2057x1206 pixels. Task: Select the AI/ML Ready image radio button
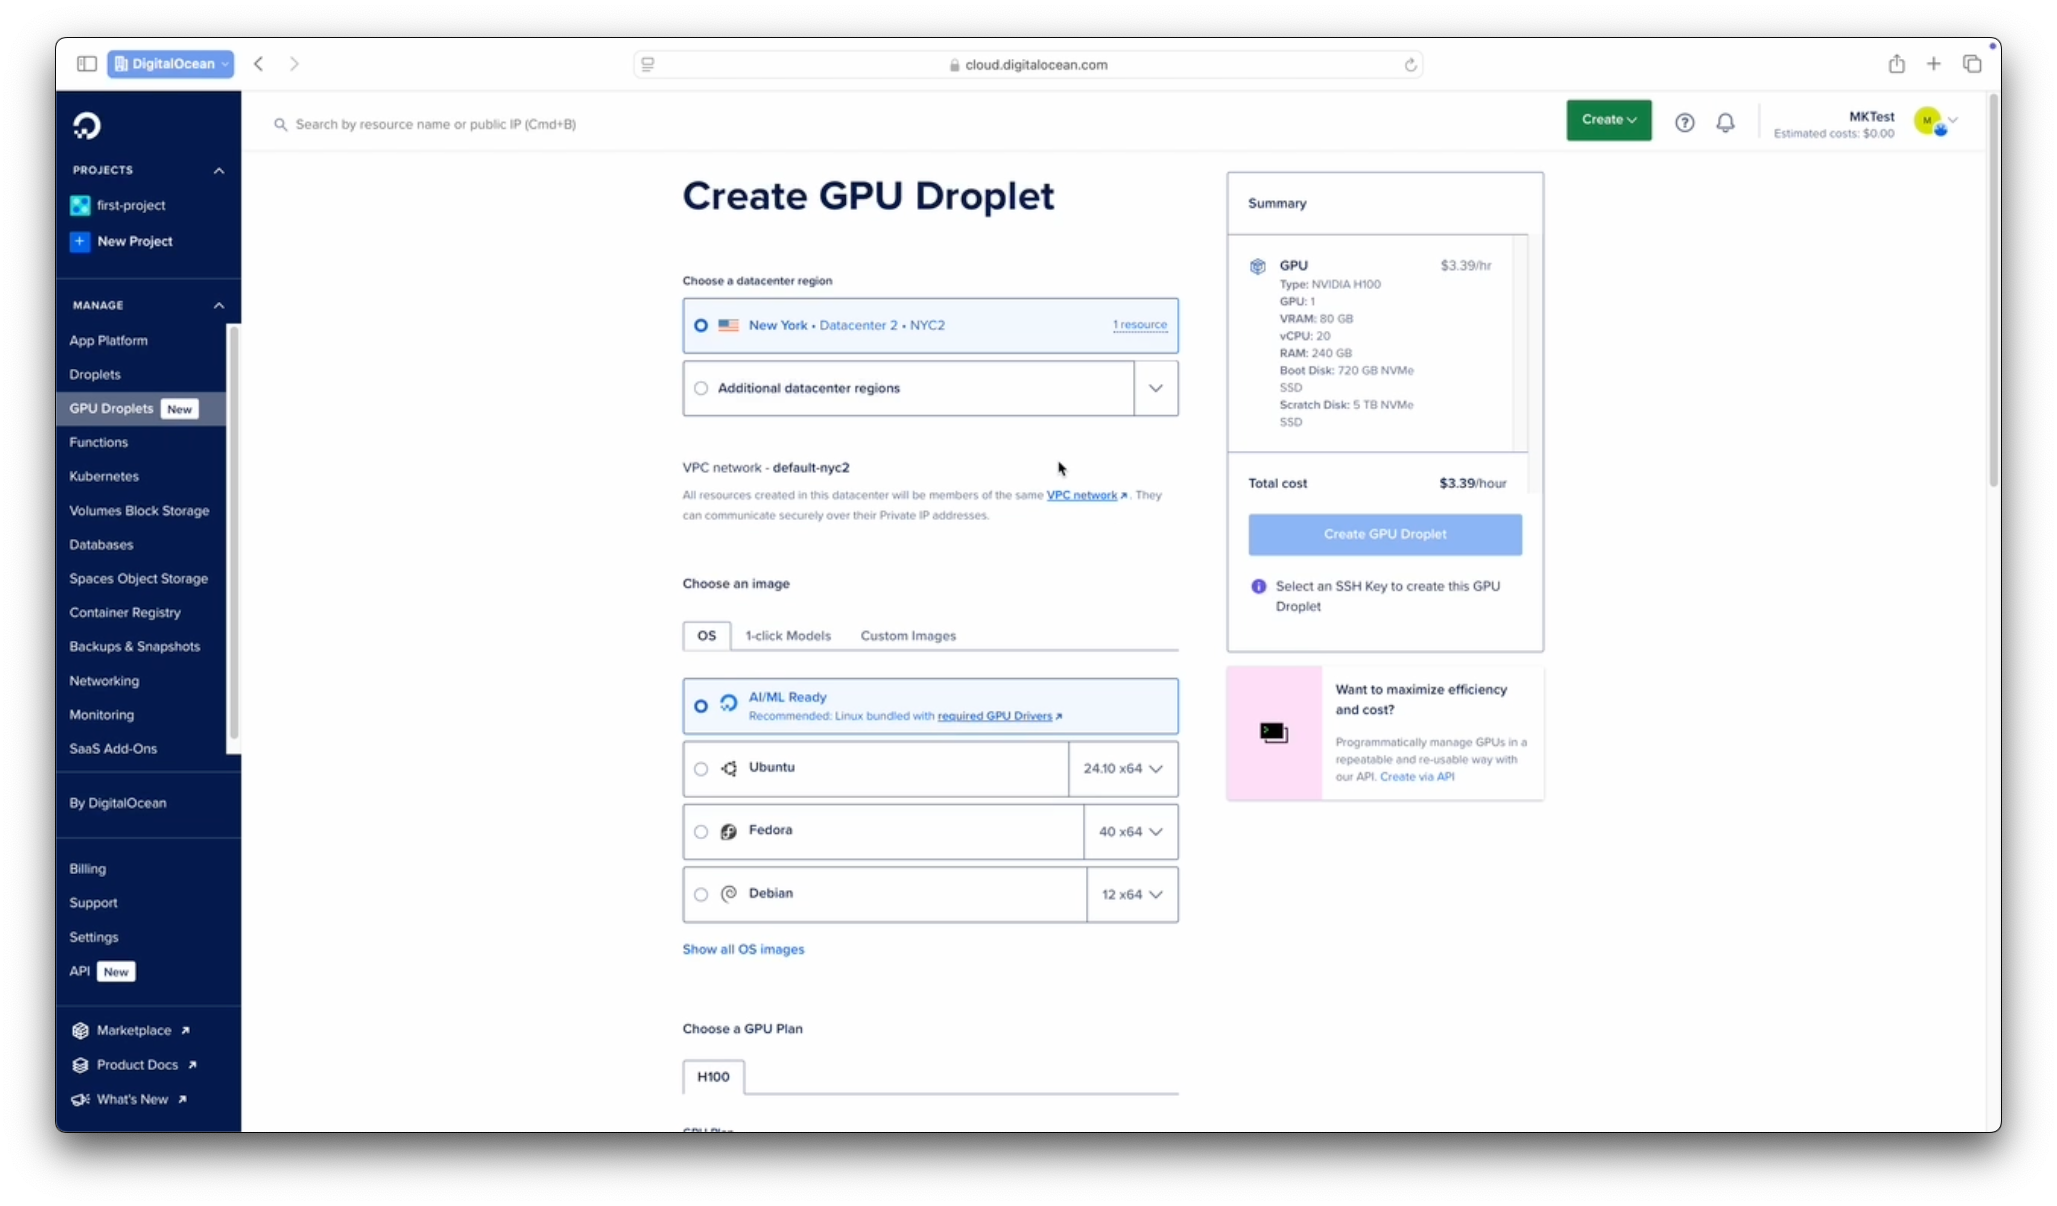pos(702,705)
